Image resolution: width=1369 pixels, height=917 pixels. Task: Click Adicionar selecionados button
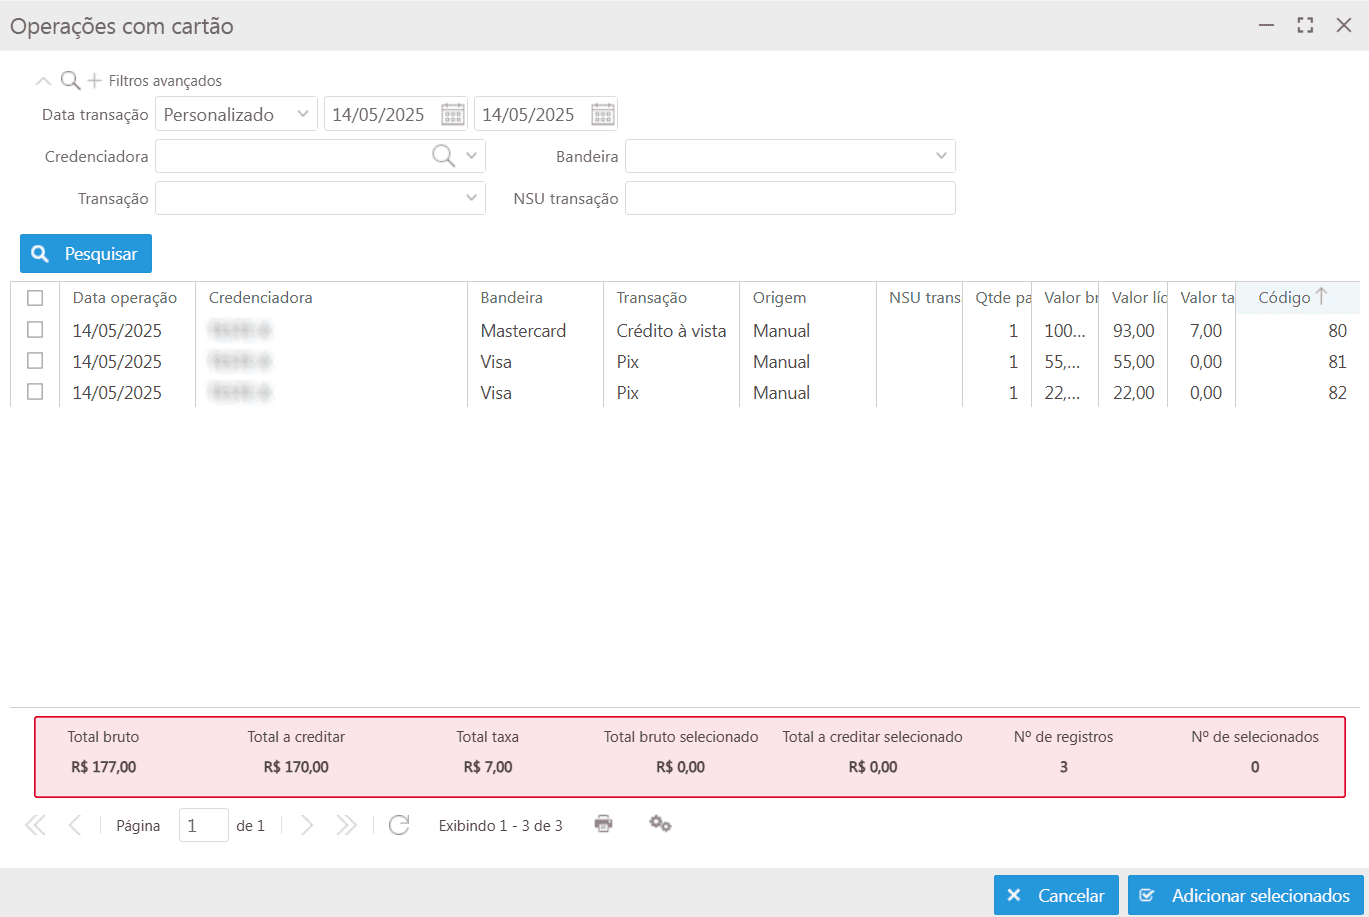pos(1246,895)
